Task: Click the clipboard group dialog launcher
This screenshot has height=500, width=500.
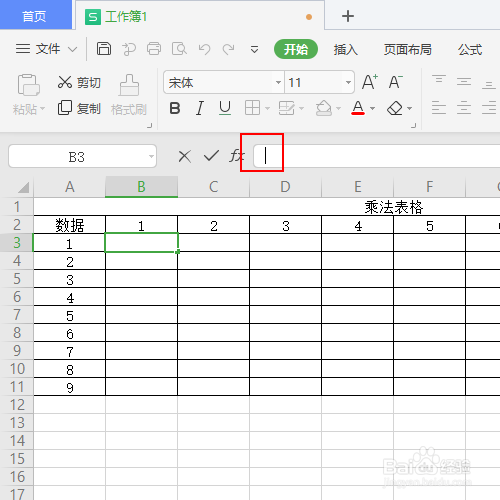Action: tap(150, 126)
